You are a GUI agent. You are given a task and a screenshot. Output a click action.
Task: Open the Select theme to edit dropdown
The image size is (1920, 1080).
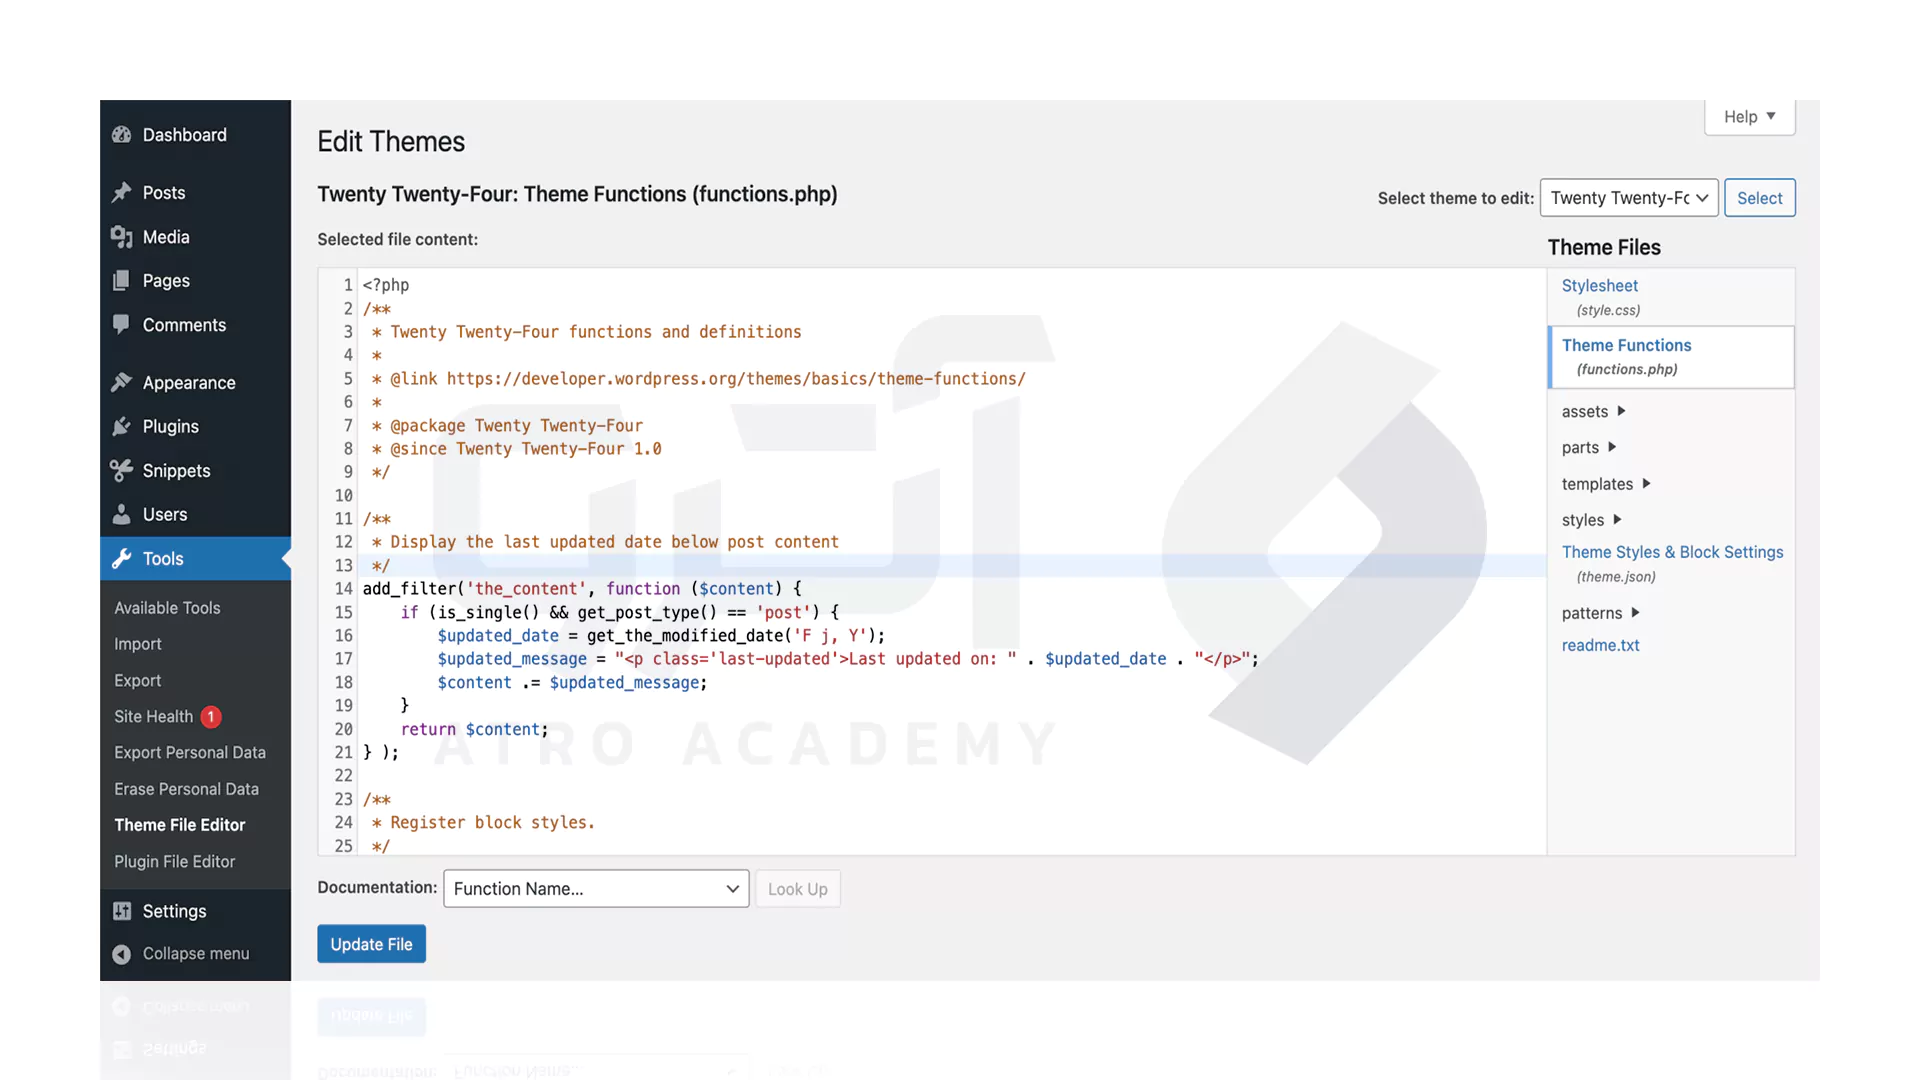[1626, 198]
